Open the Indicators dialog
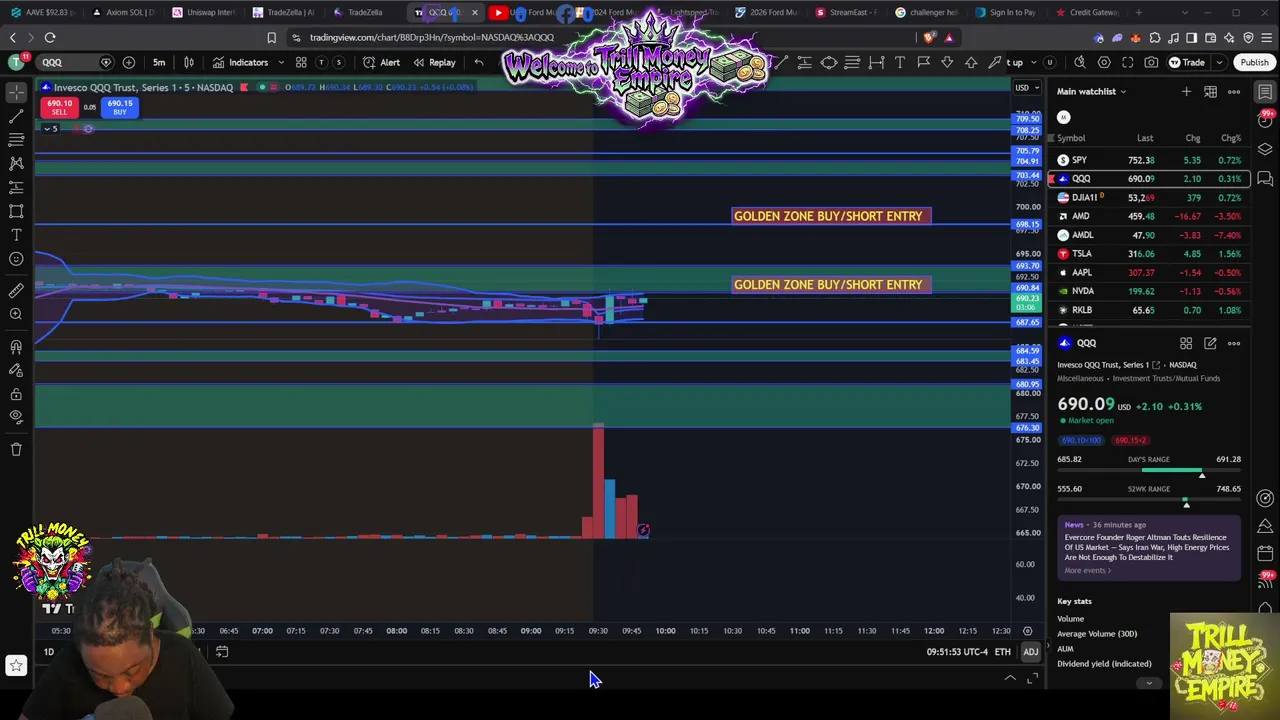1280x720 pixels. click(240, 62)
